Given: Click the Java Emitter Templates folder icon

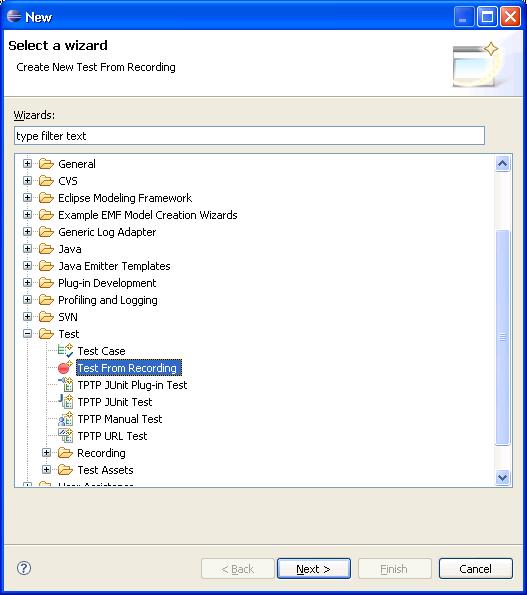Looking at the screenshot, I should (x=46, y=266).
